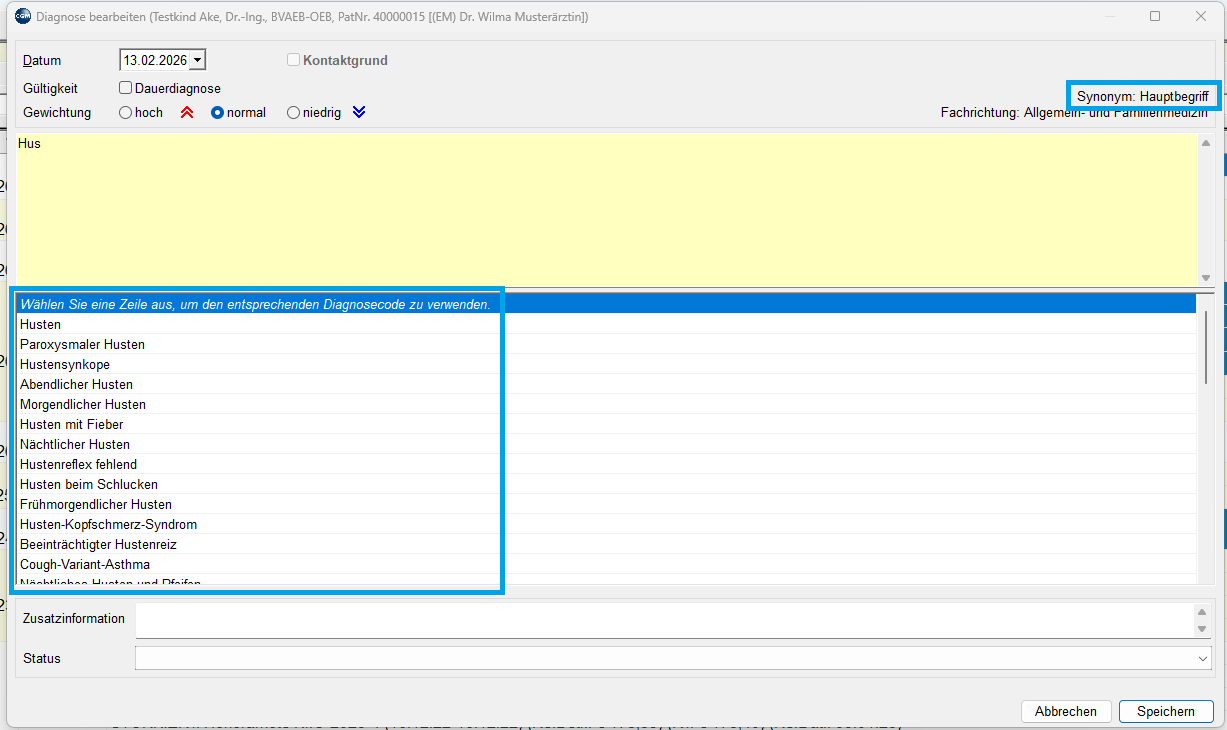The image size is (1227, 730).
Task: Click the red double up-arrow icon
Action: [186, 113]
